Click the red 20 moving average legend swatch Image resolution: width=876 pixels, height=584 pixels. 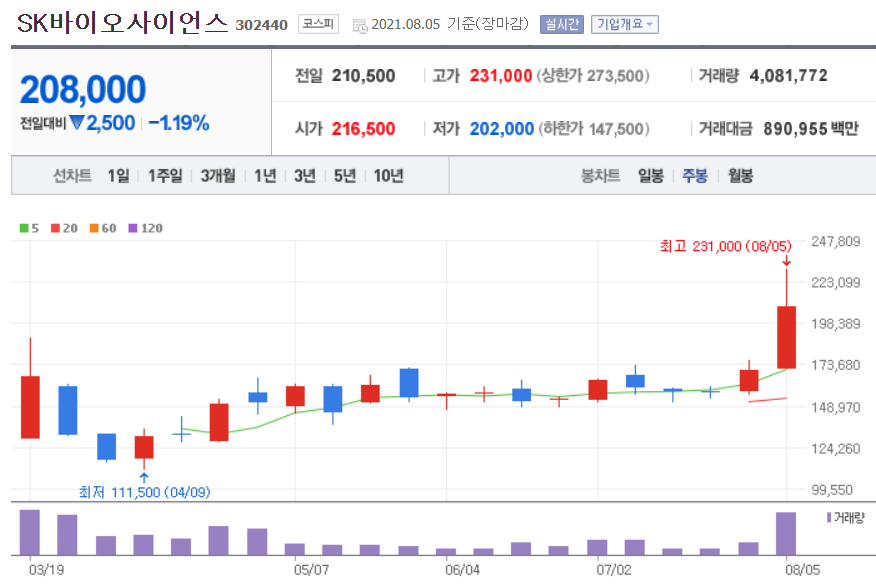coord(55,228)
